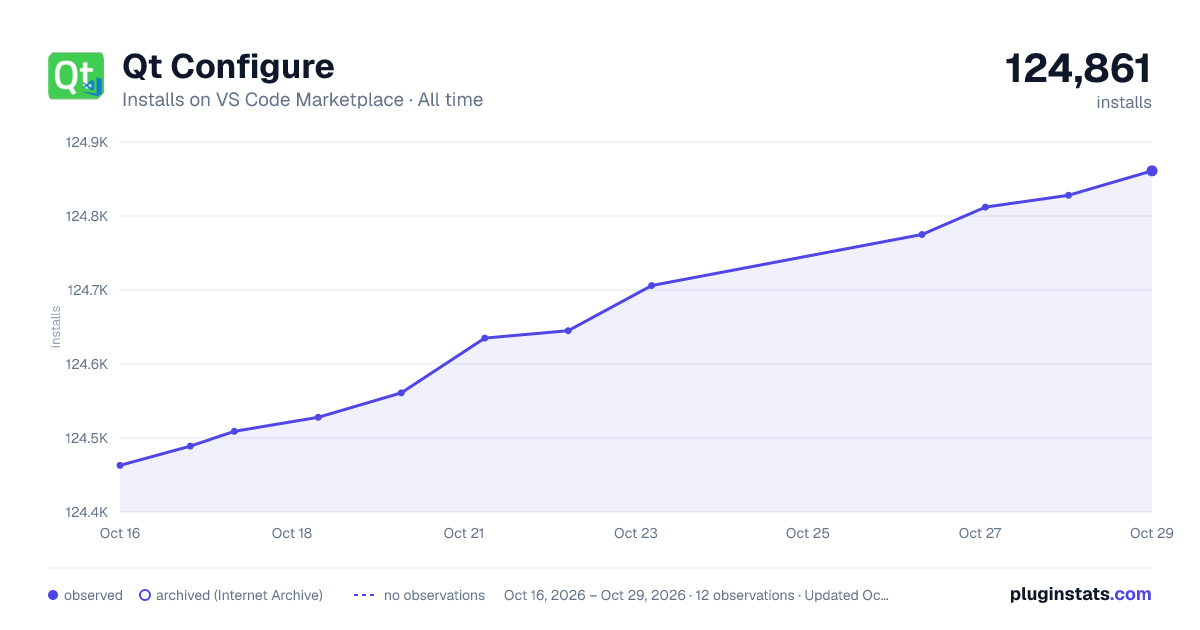Click the date range and observations footer text
Screen dimensions: 1200x630
696,595
